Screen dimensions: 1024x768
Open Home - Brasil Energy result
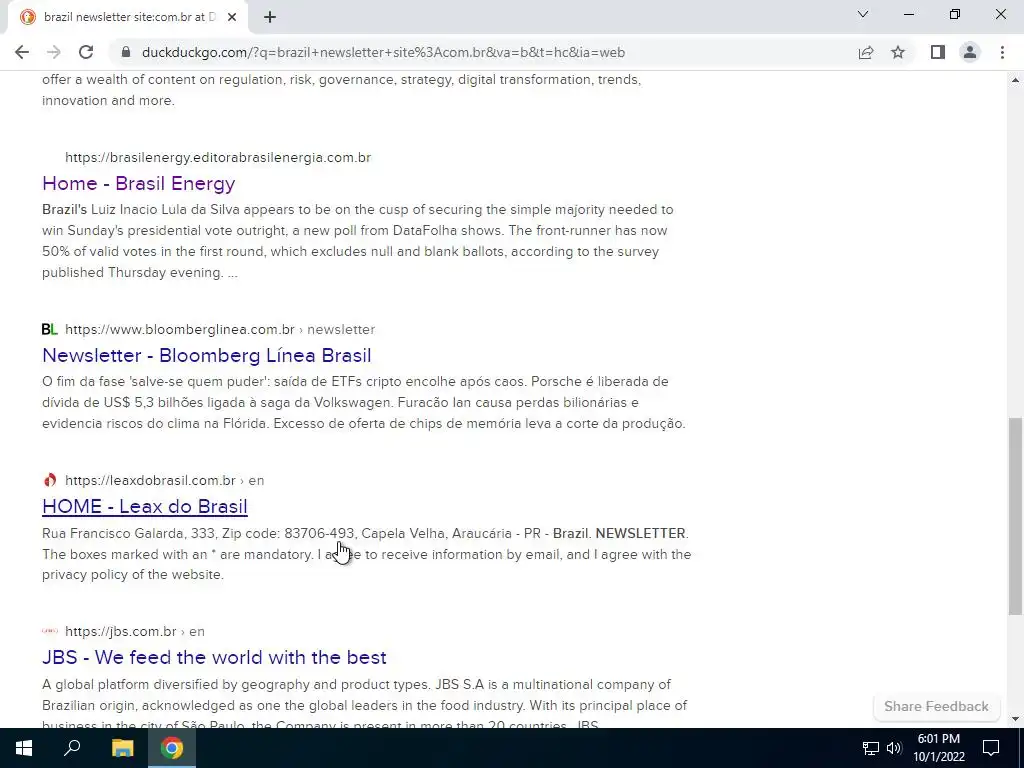(x=138, y=183)
